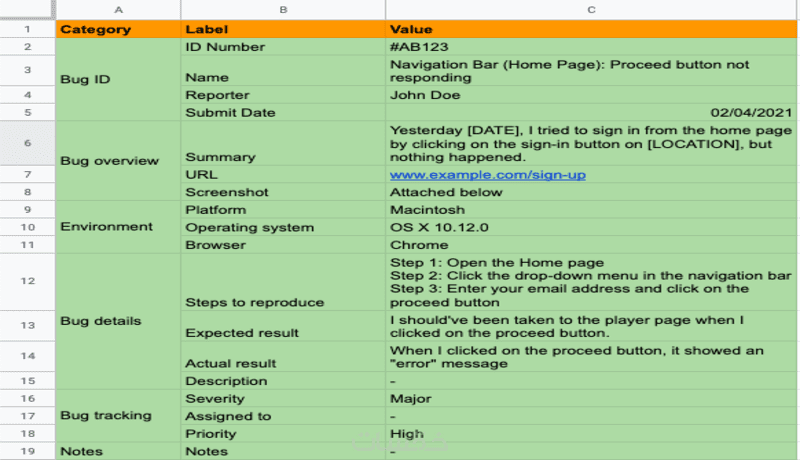This screenshot has width=800, height=460.
Task: Click the select-all corner box
Action: tap(28, 10)
